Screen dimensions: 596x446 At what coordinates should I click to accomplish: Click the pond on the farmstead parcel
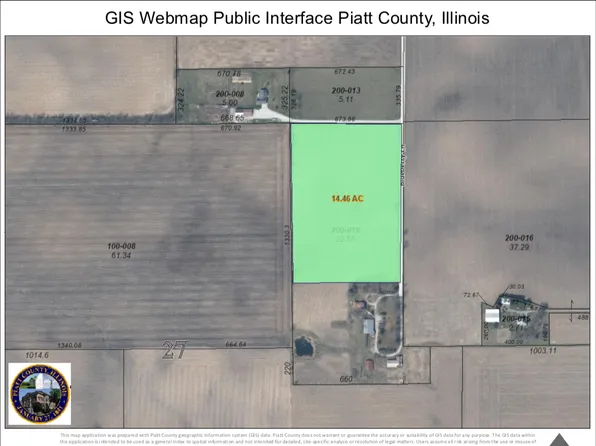(304, 346)
